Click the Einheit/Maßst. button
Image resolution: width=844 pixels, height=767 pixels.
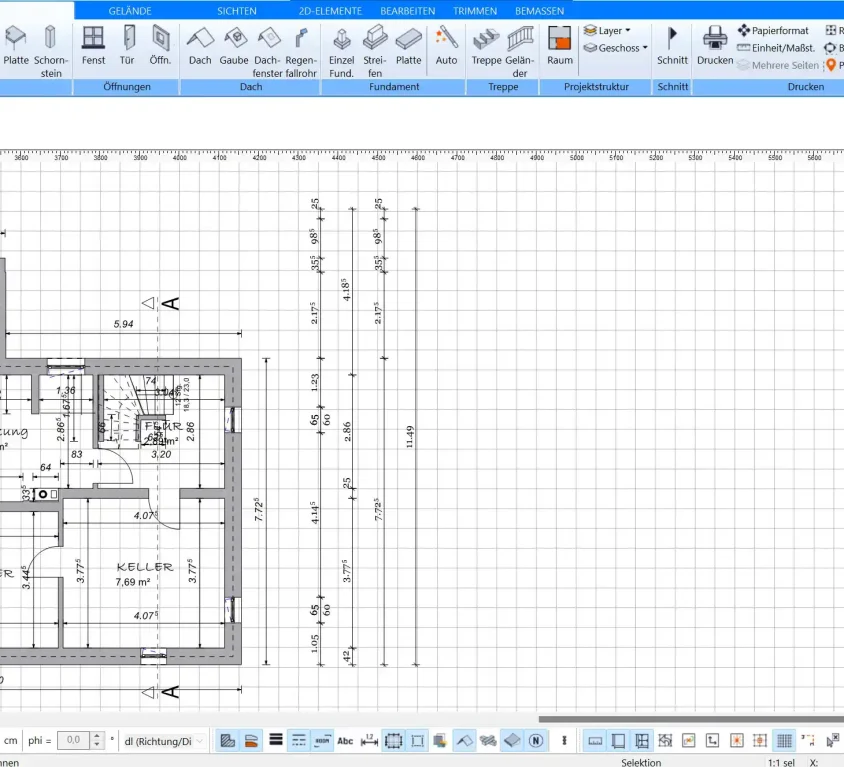click(776, 48)
